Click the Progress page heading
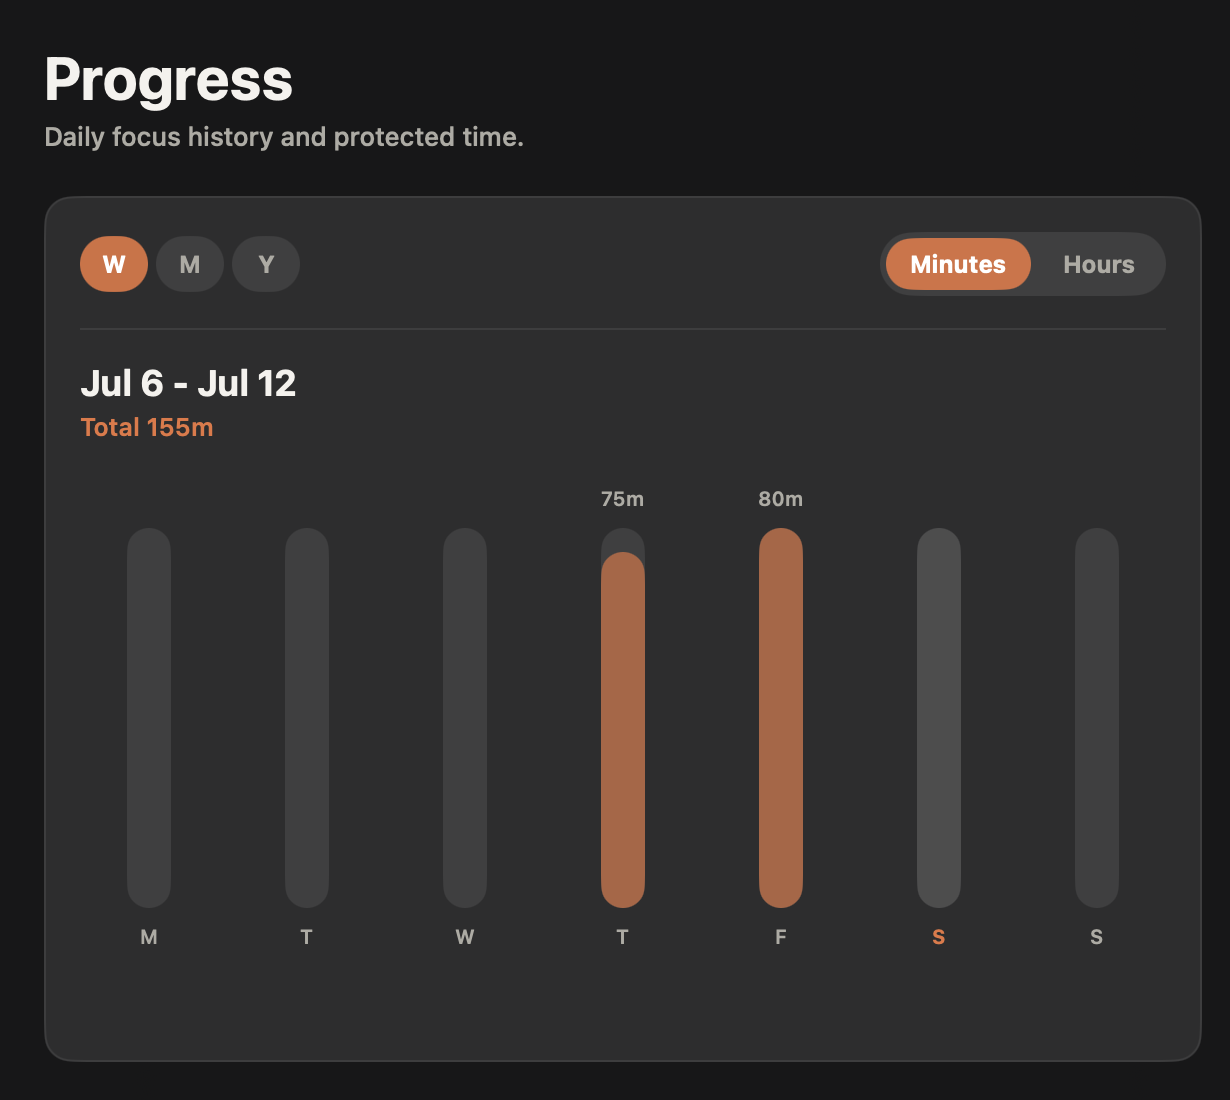The height and width of the screenshot is (1100, 1230). [x=168, y=80]
